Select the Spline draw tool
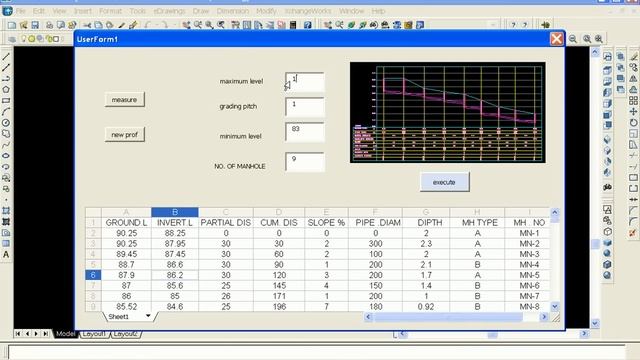640x360 pixels. 6,144
